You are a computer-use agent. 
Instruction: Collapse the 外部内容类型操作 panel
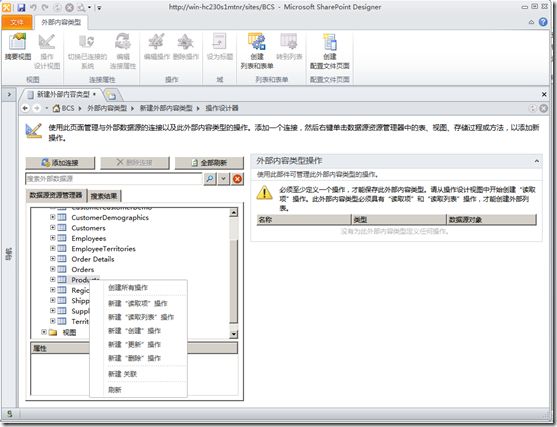tap(536, 161)
